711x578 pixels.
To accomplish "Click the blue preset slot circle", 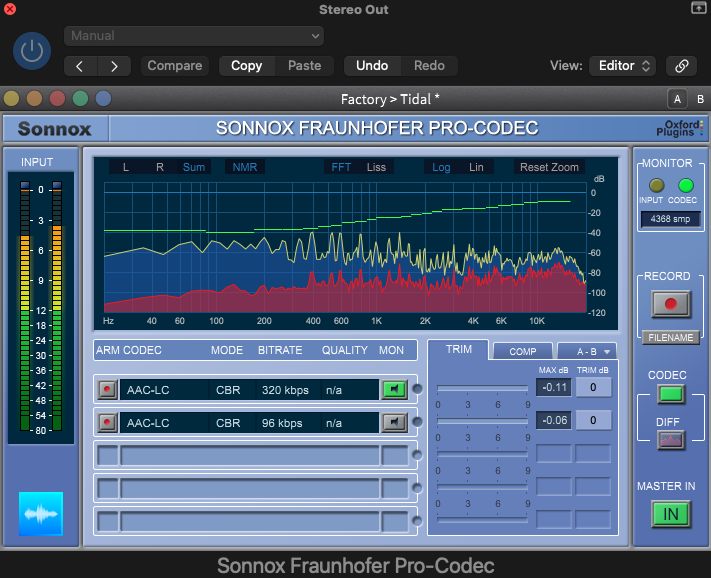I will (103, 98).
